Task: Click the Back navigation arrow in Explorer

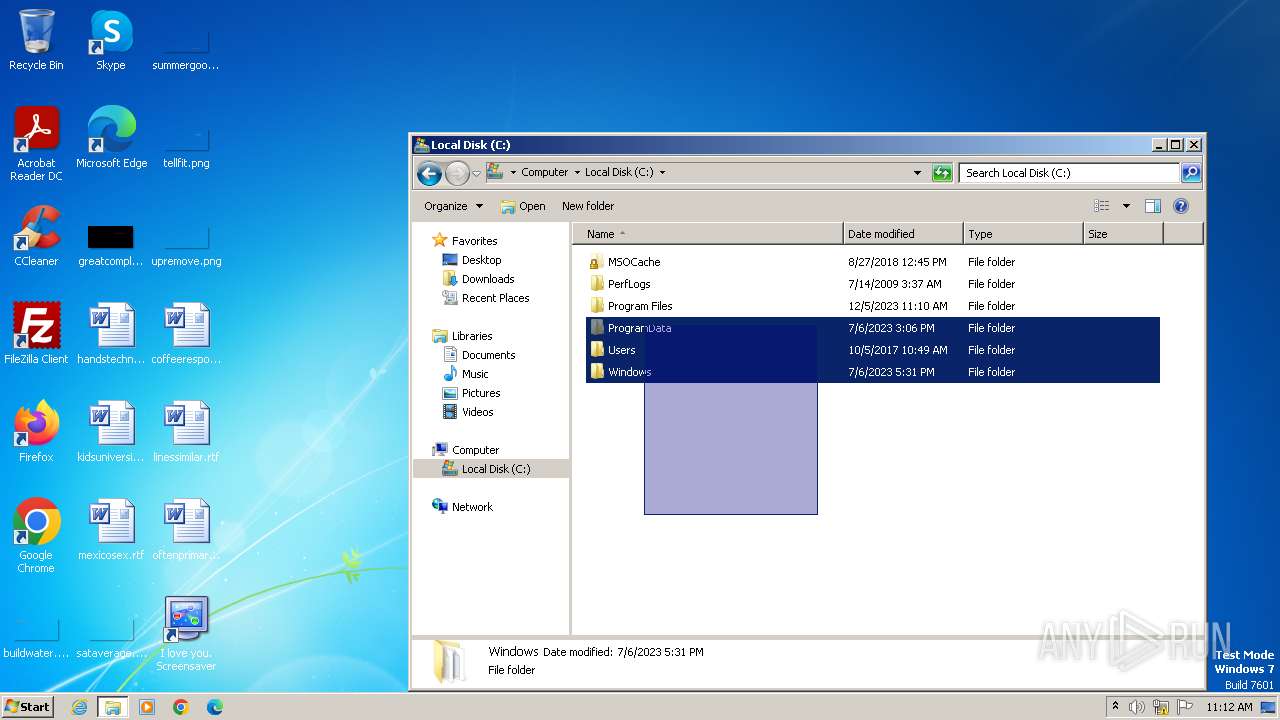Action: [x=429, y=173]
